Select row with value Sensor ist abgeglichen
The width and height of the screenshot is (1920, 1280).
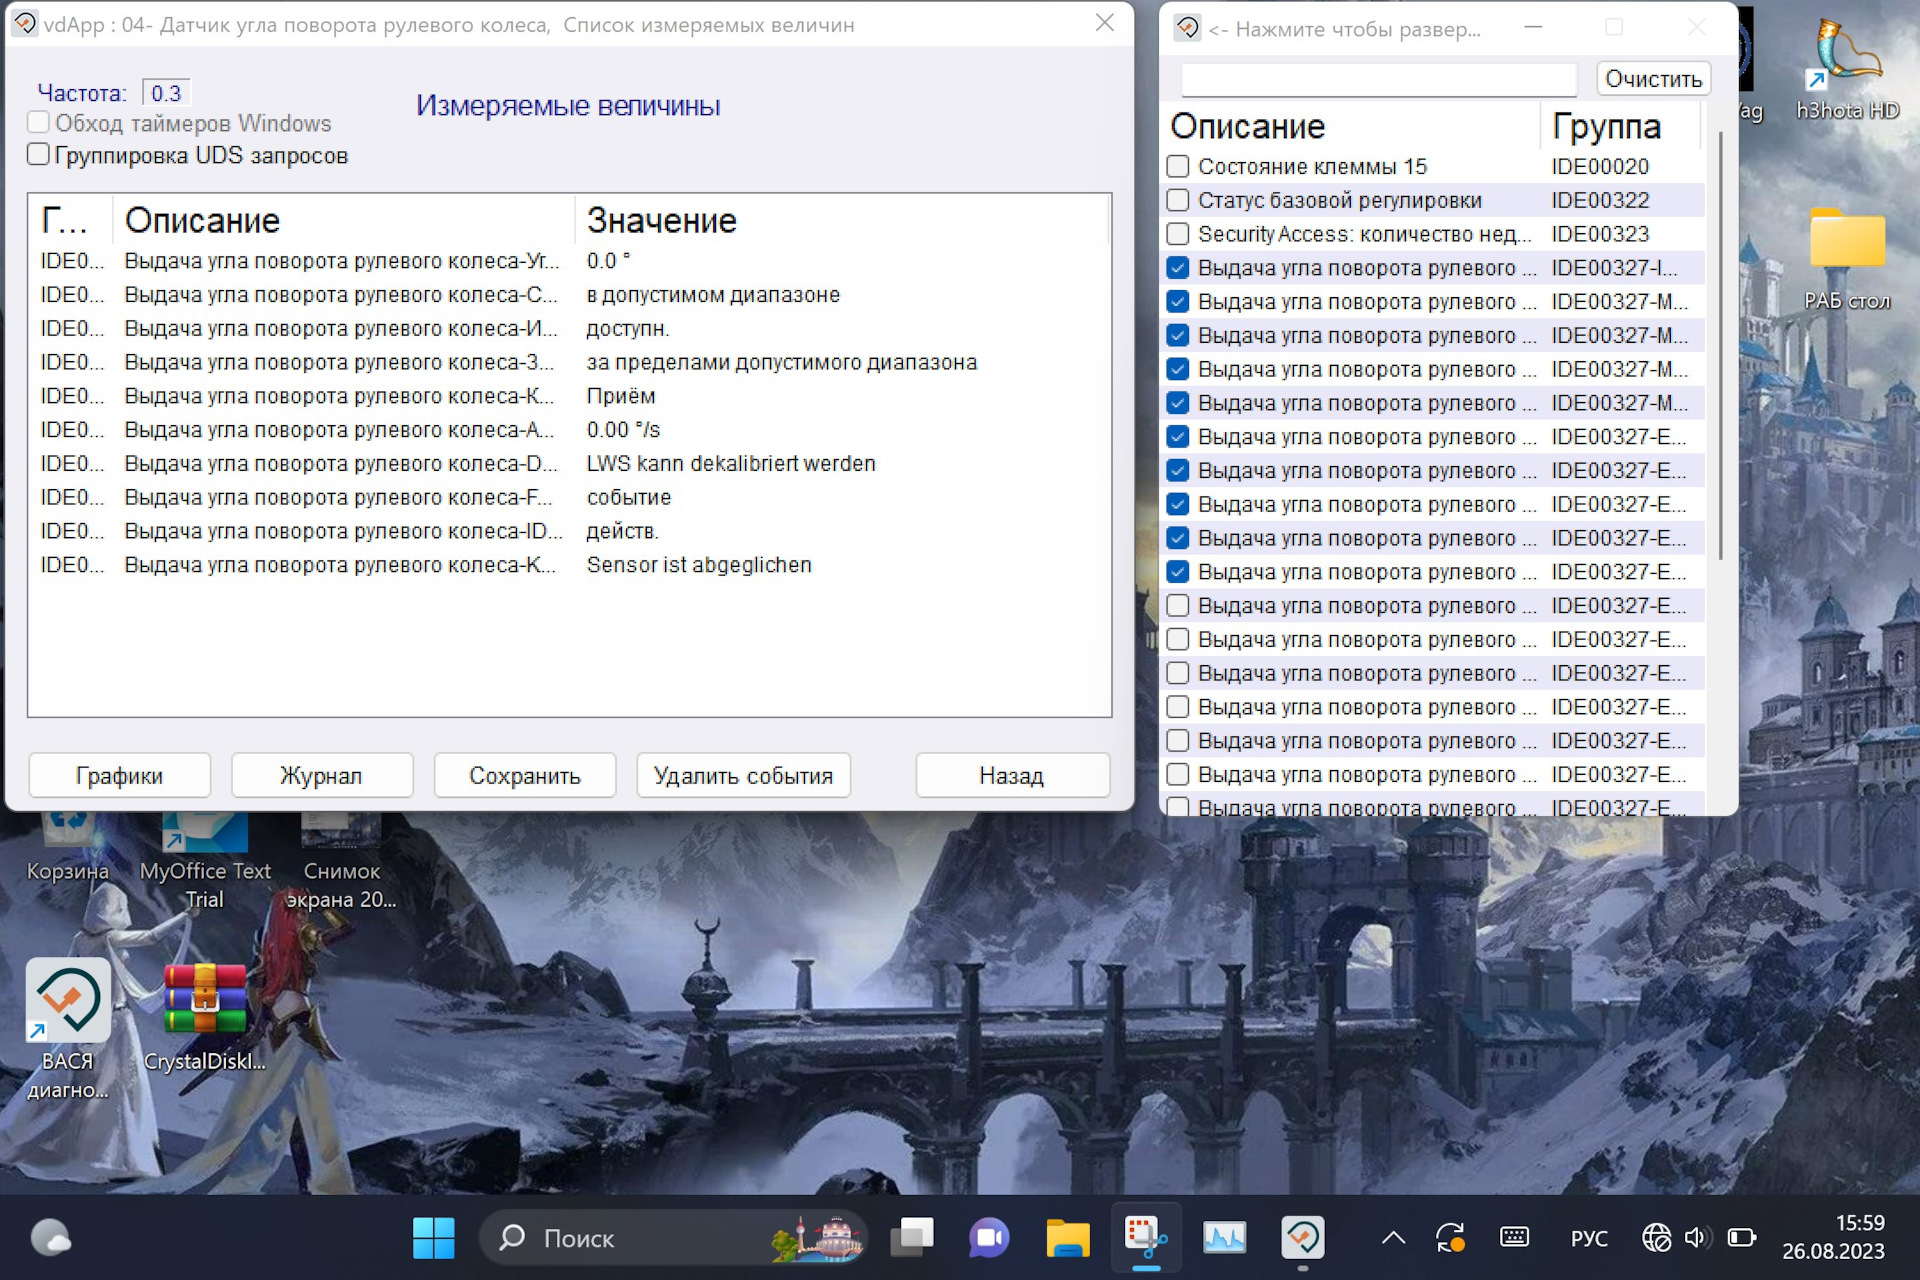[x=568, y=565]
